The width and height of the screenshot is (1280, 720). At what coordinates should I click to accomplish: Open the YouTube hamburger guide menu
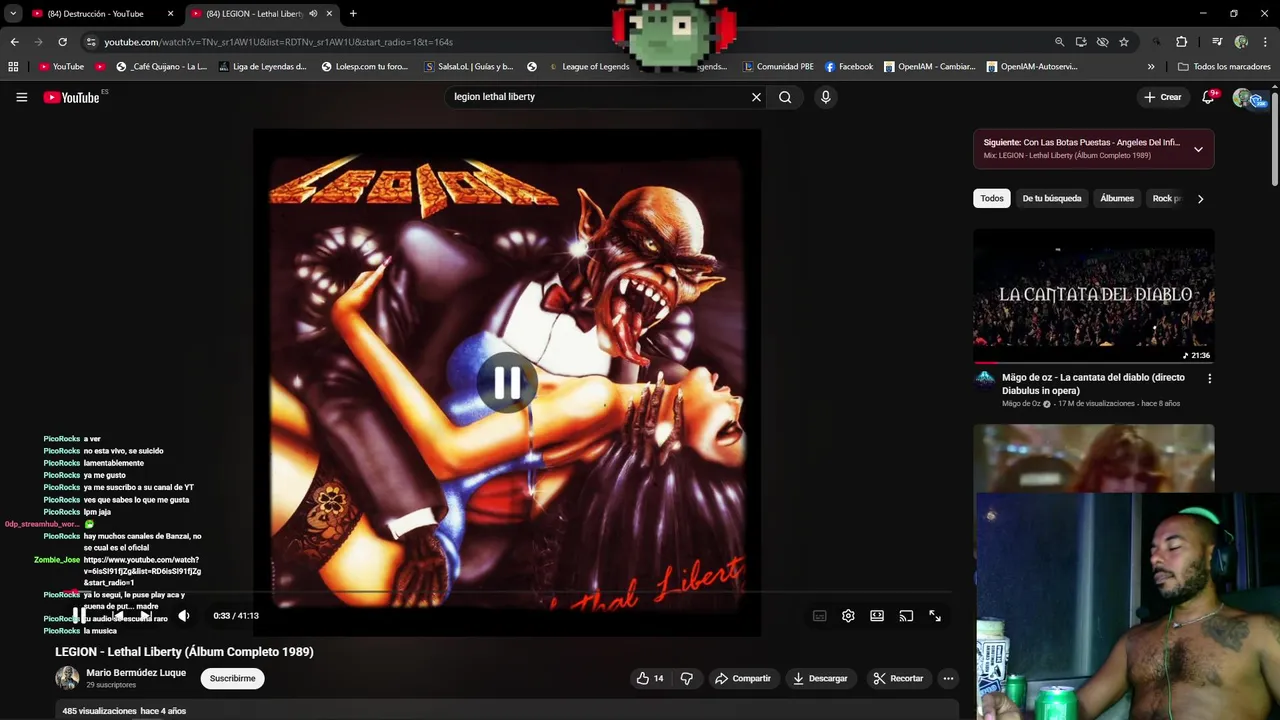click(x=21, y=97)
